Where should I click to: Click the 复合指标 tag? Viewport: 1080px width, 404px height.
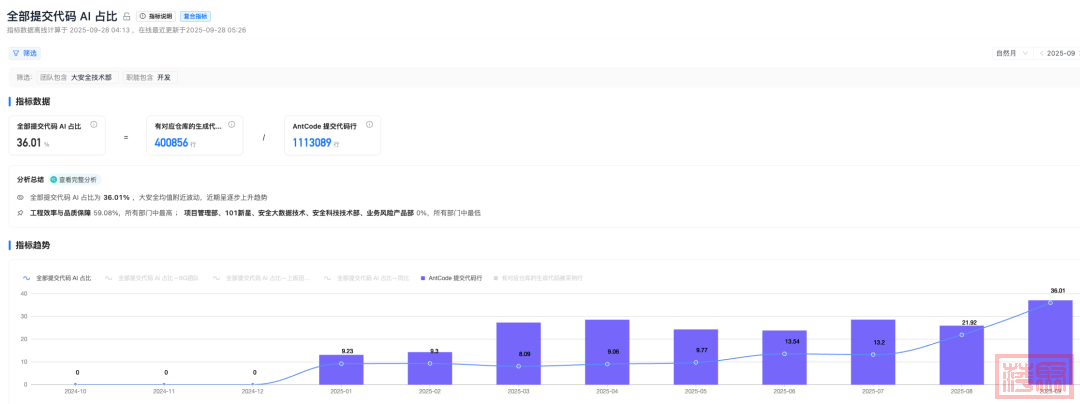tap(194, 17)
